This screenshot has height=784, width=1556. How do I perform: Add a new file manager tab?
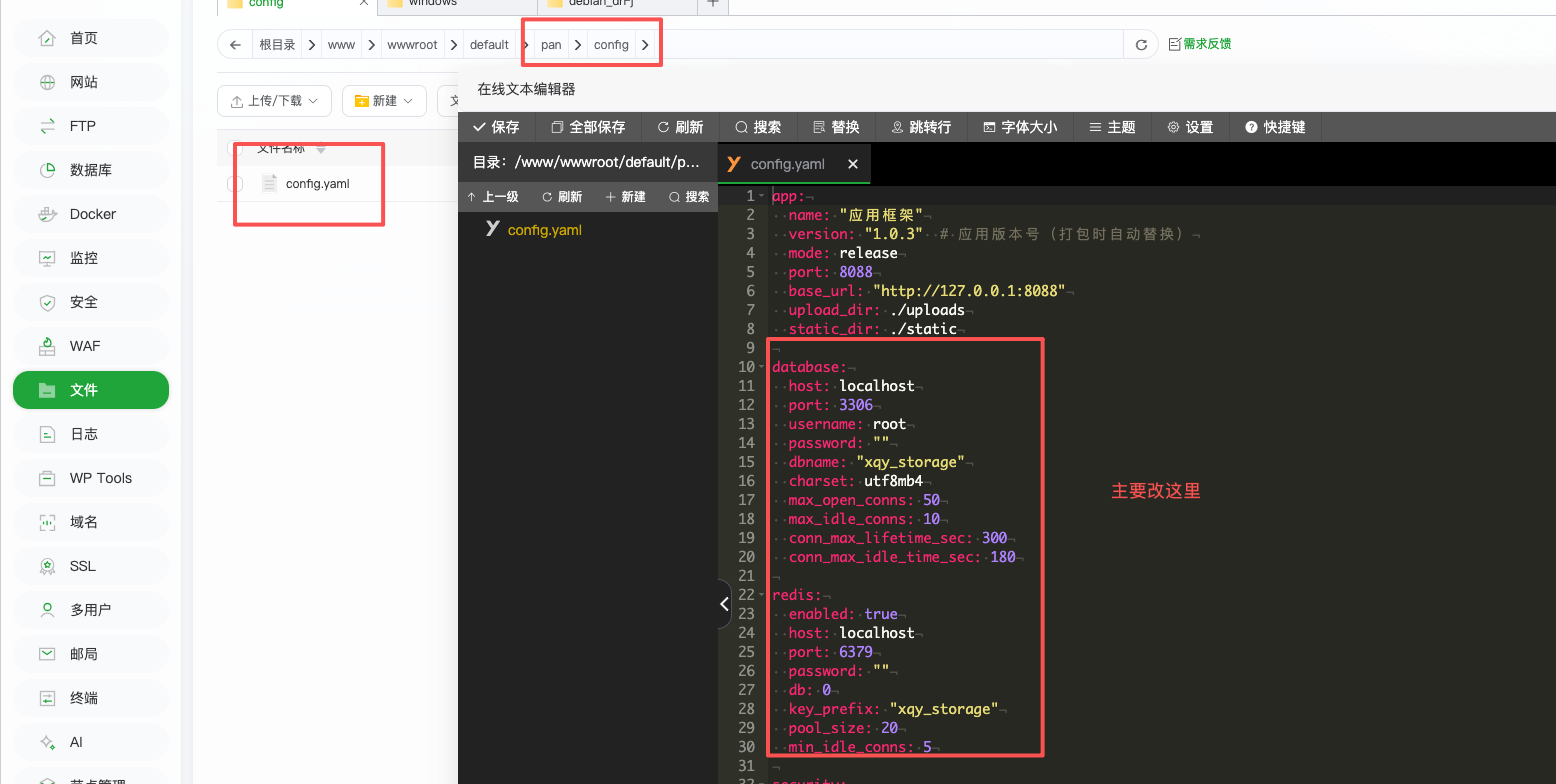[x=713, y=3]
